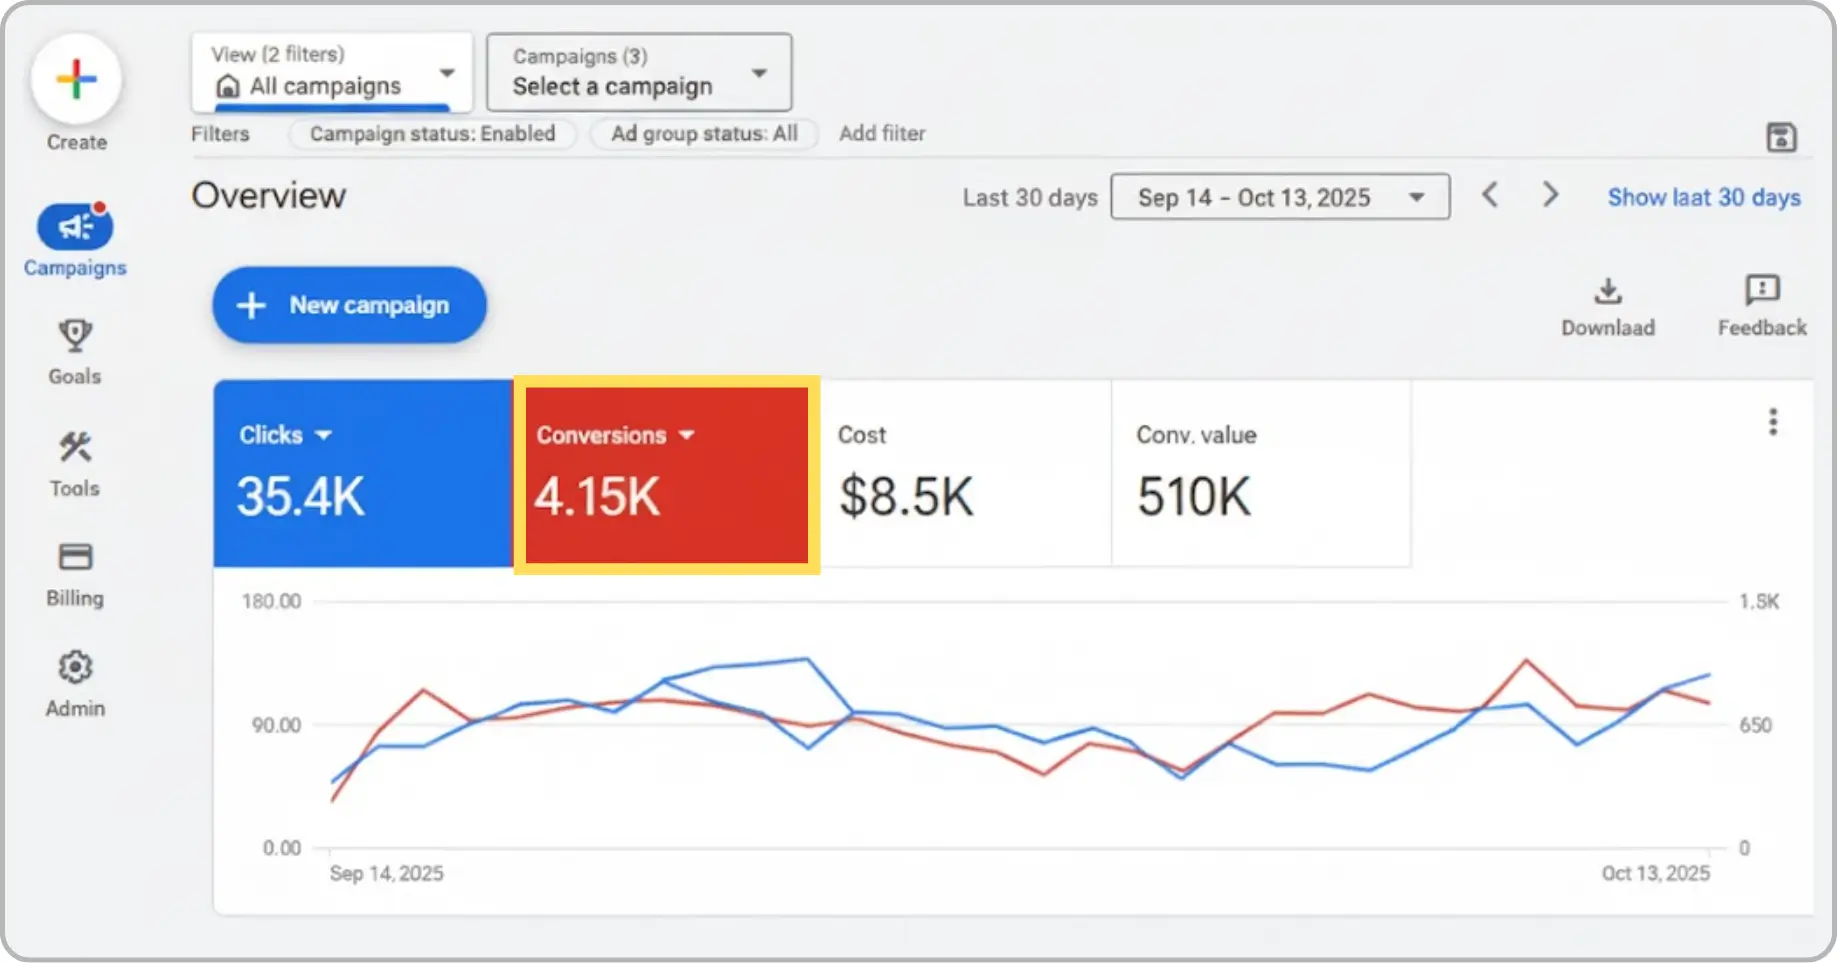
Task: Click home icon in All campaigns view
Action: click(x=228, y=87)
